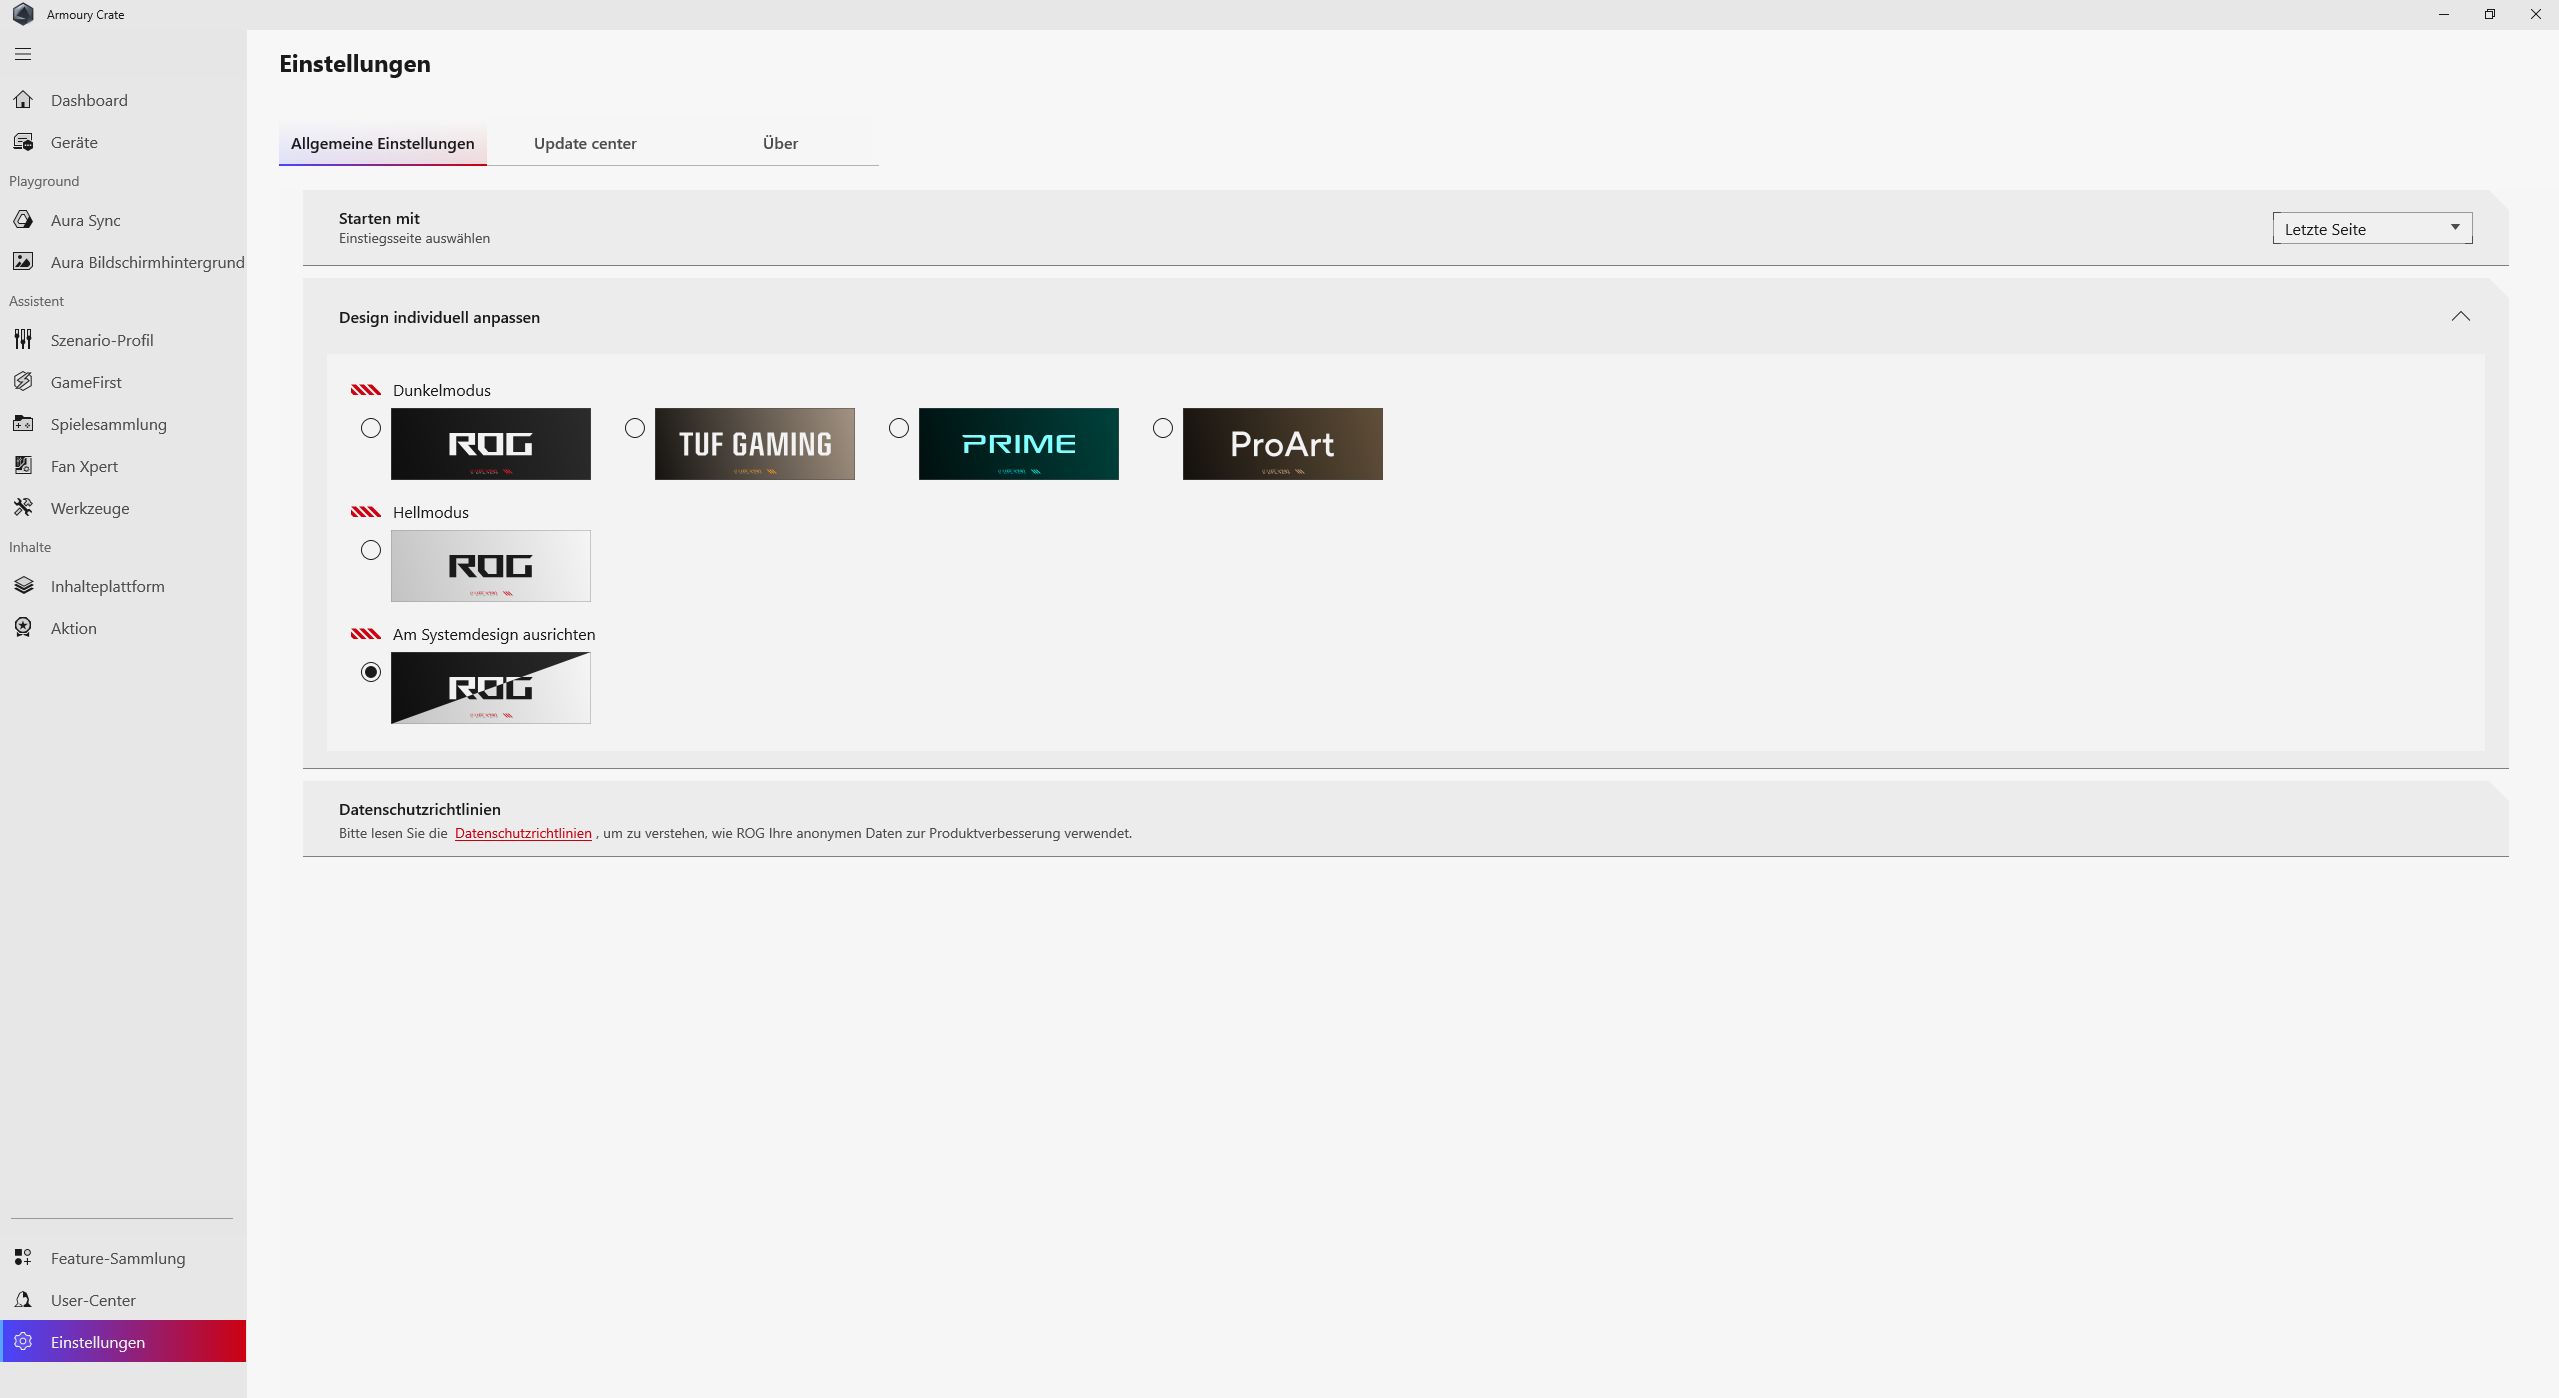Viewport: 2559px width, 1398px height.
Task: Click the Am Systemdesign ausrichten label
Action: (494, 634)
